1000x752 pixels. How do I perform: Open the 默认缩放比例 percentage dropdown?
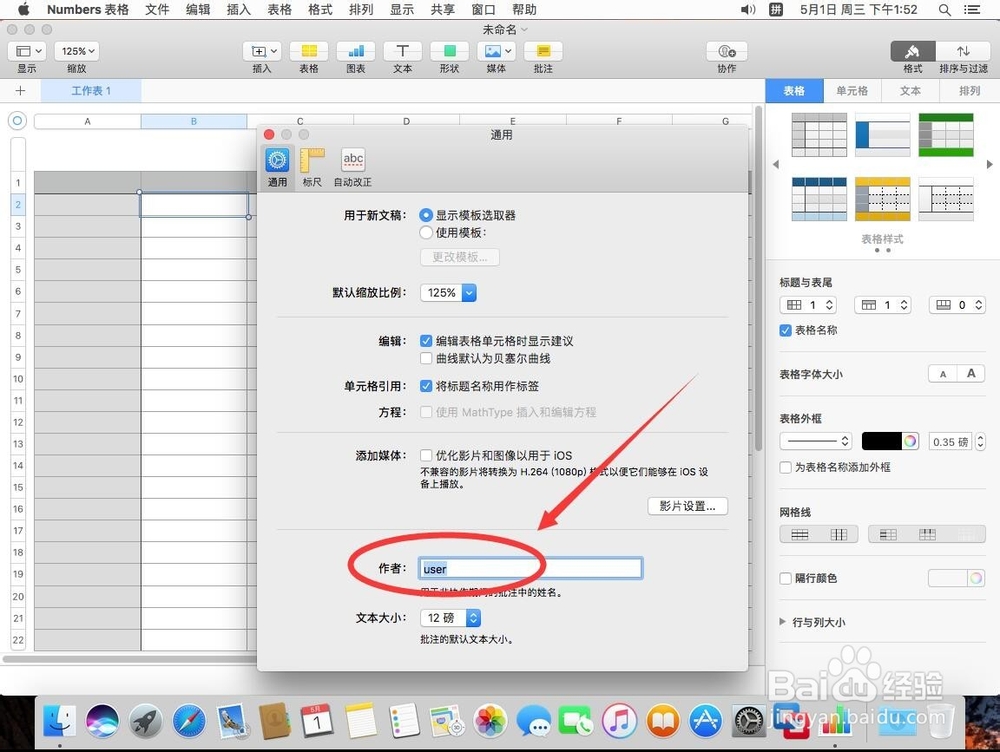tap(447, 293)
